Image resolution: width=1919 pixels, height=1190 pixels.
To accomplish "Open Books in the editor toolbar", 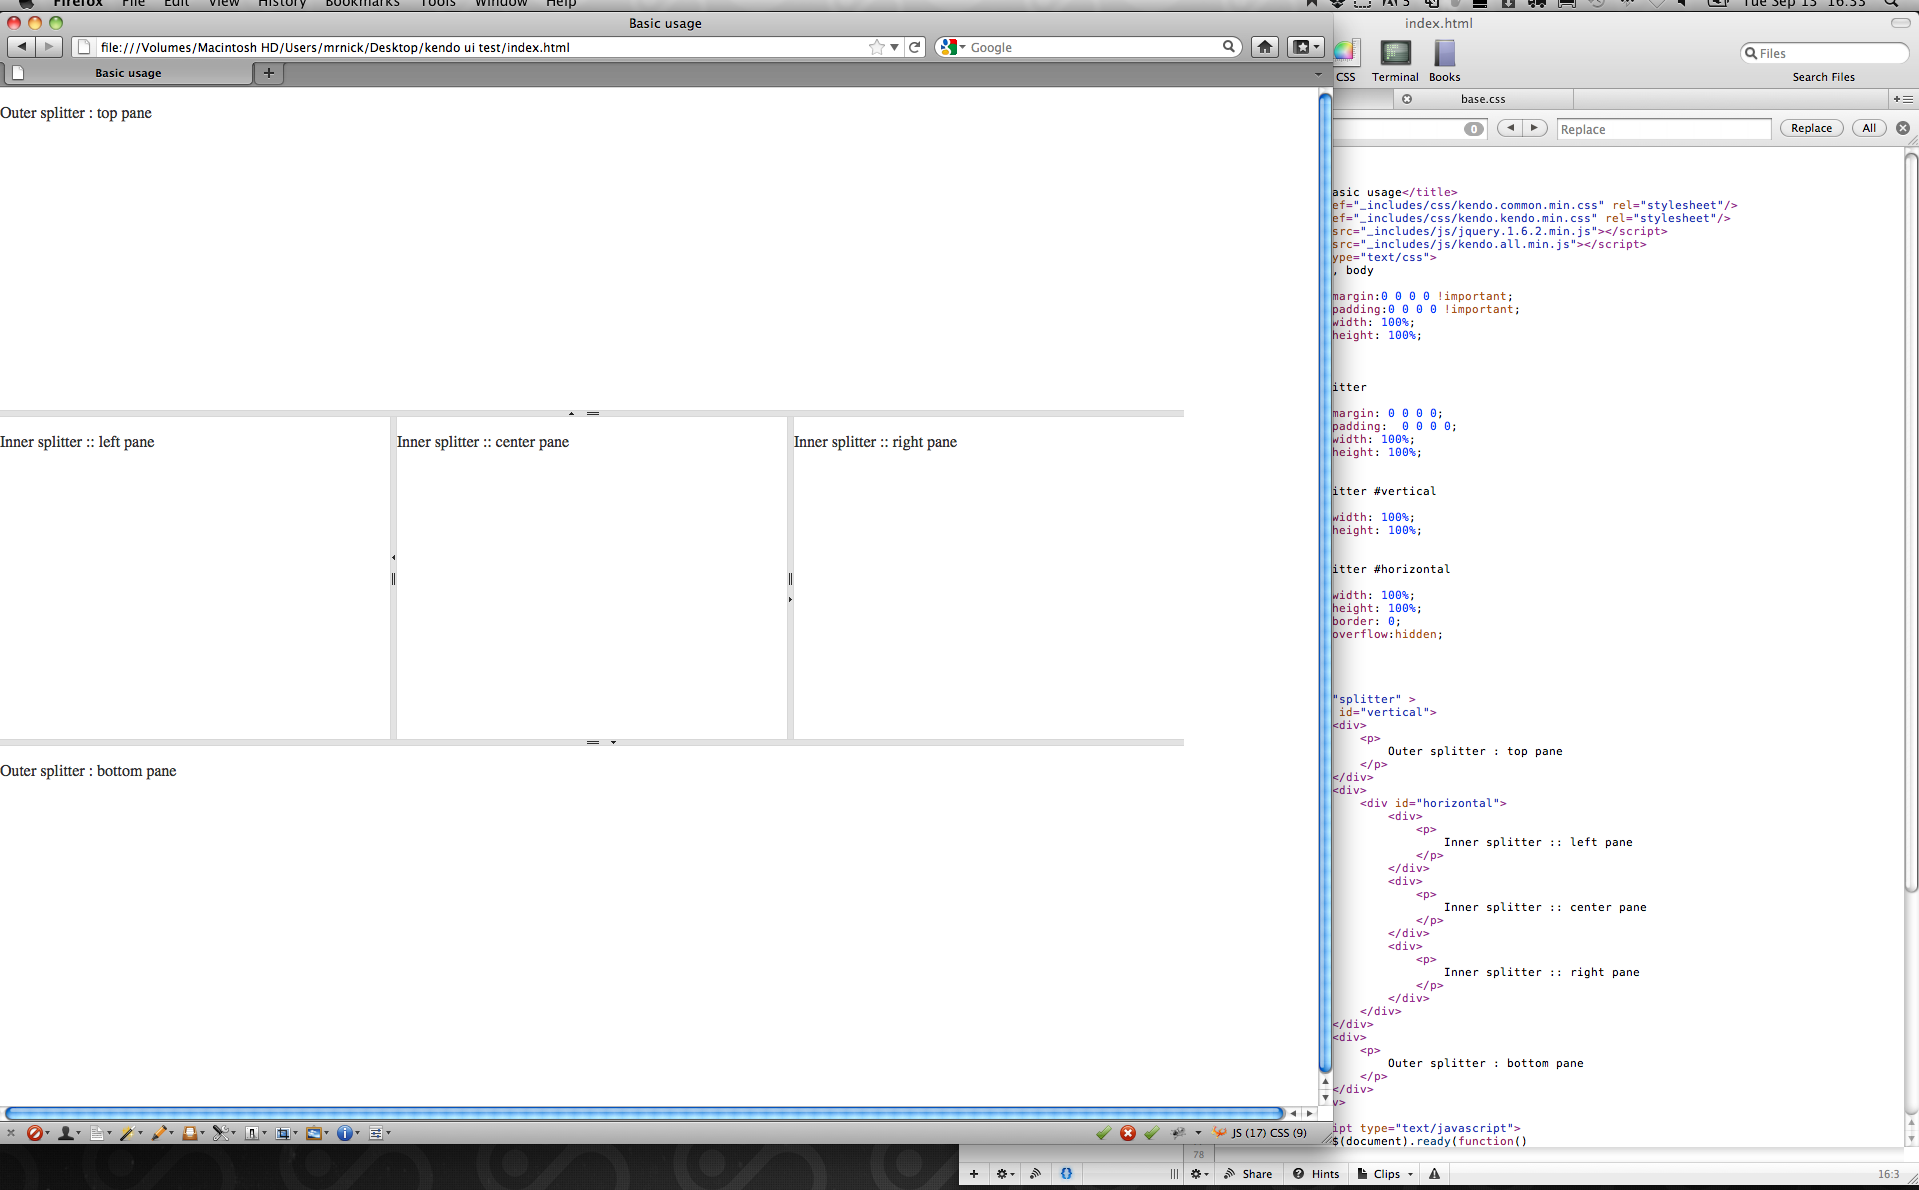I will [1444, 61].
